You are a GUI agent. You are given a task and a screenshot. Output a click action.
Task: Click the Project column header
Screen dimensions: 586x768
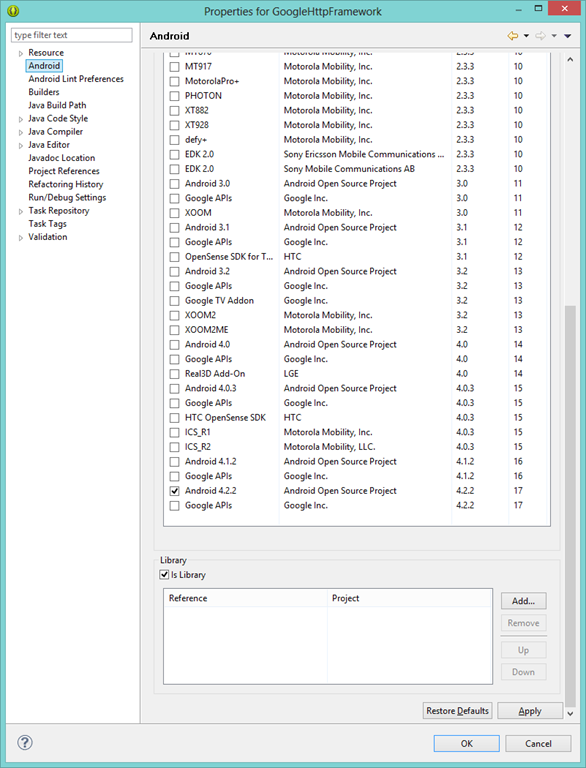coord(410,598)
